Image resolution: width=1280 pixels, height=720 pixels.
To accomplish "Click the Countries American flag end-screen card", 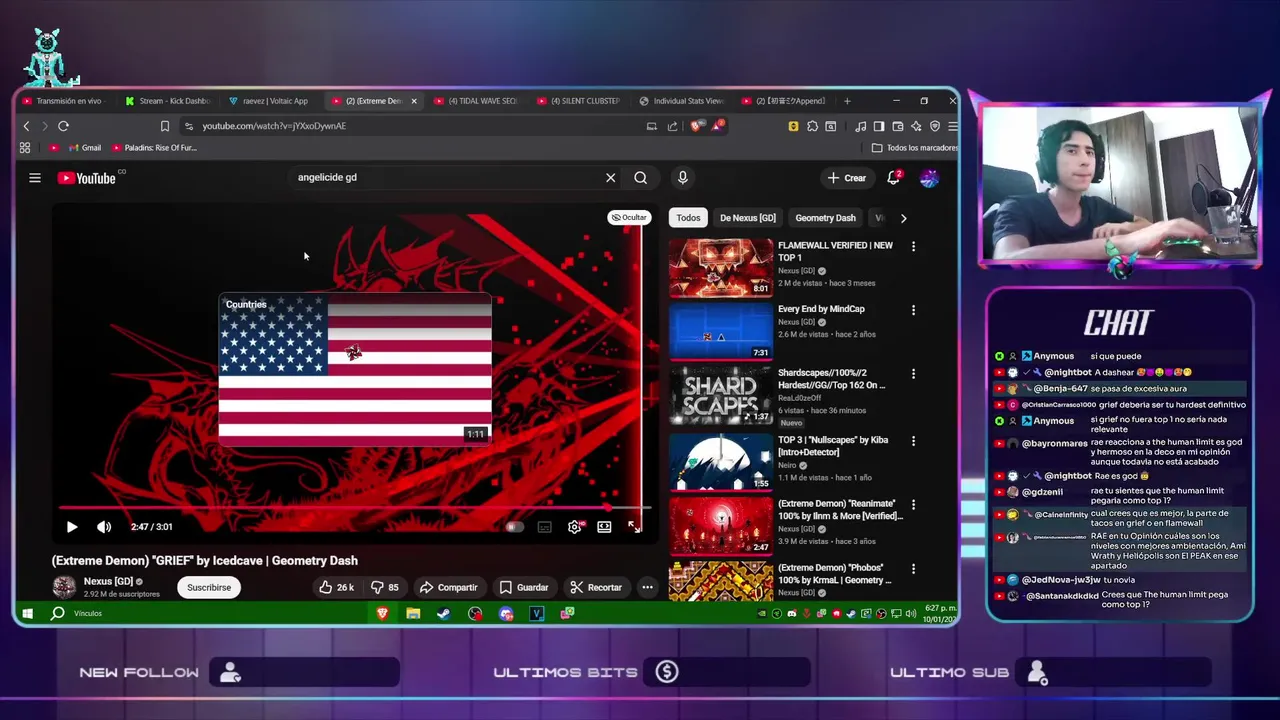I will pos(355,368).
